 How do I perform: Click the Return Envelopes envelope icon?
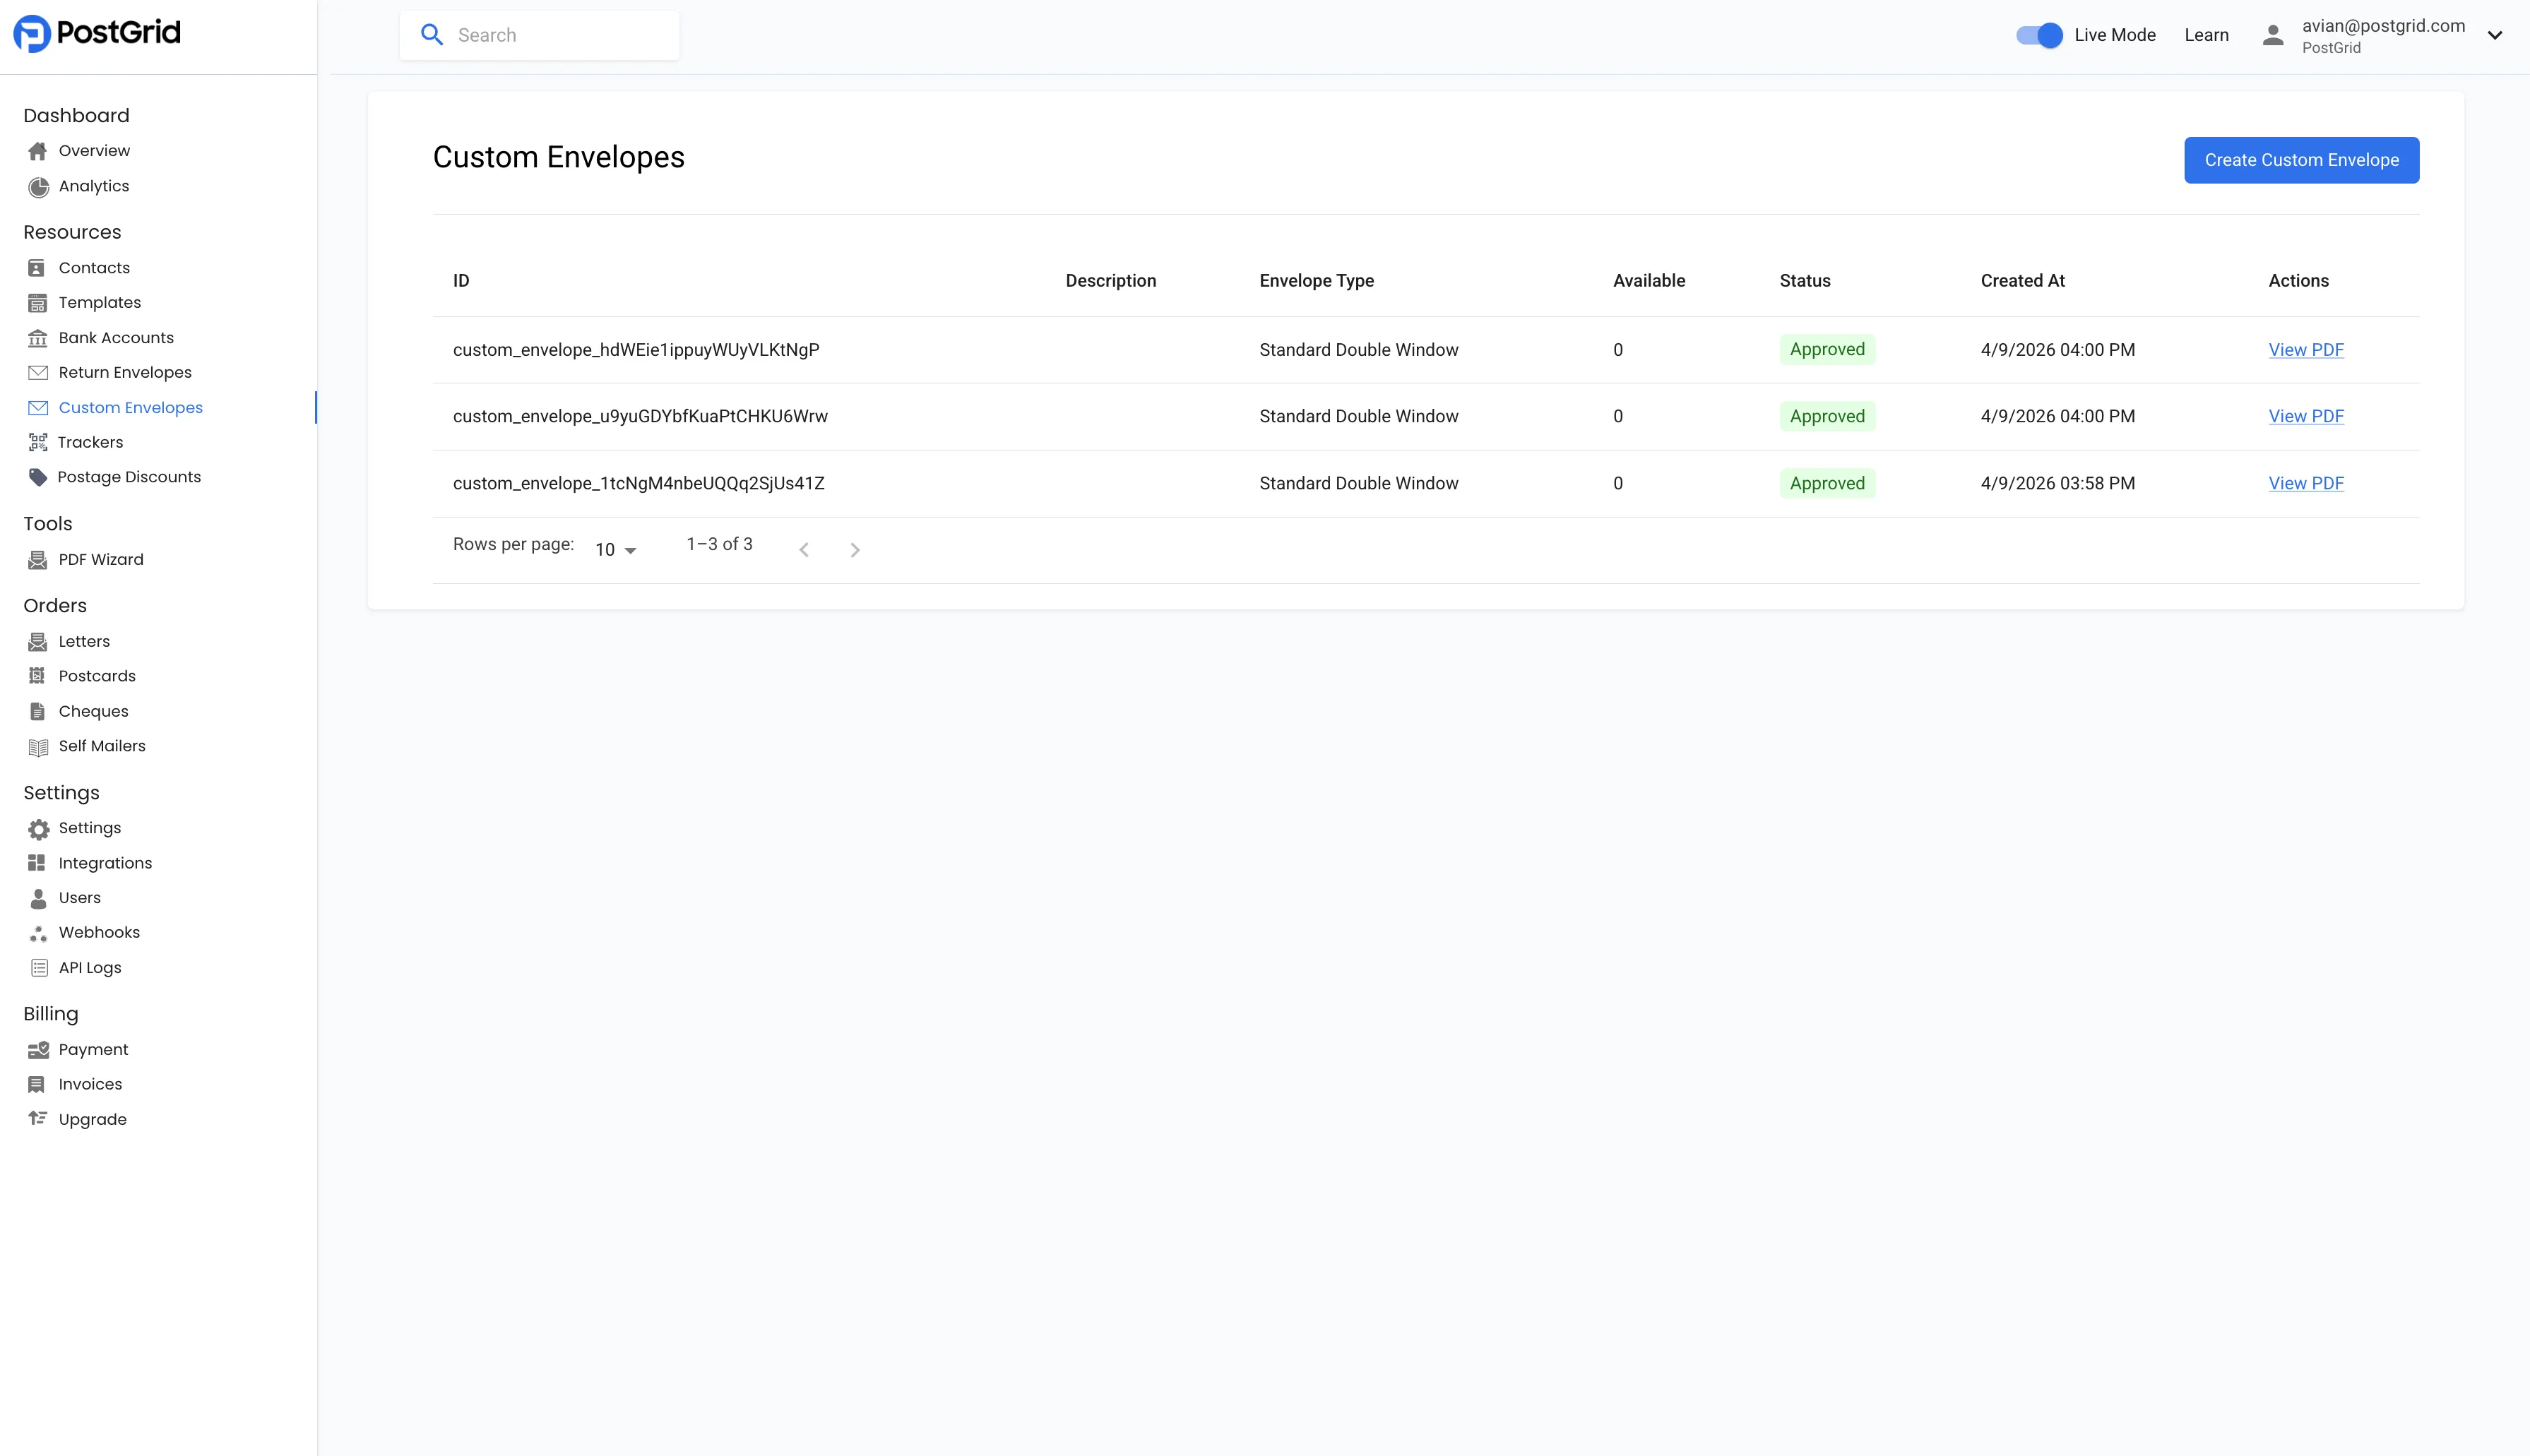(38, 373)
